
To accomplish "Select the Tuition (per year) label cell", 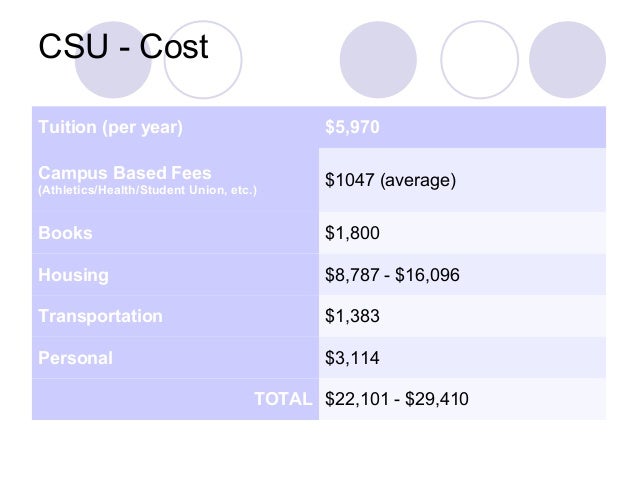I will [x=175, y=127].
